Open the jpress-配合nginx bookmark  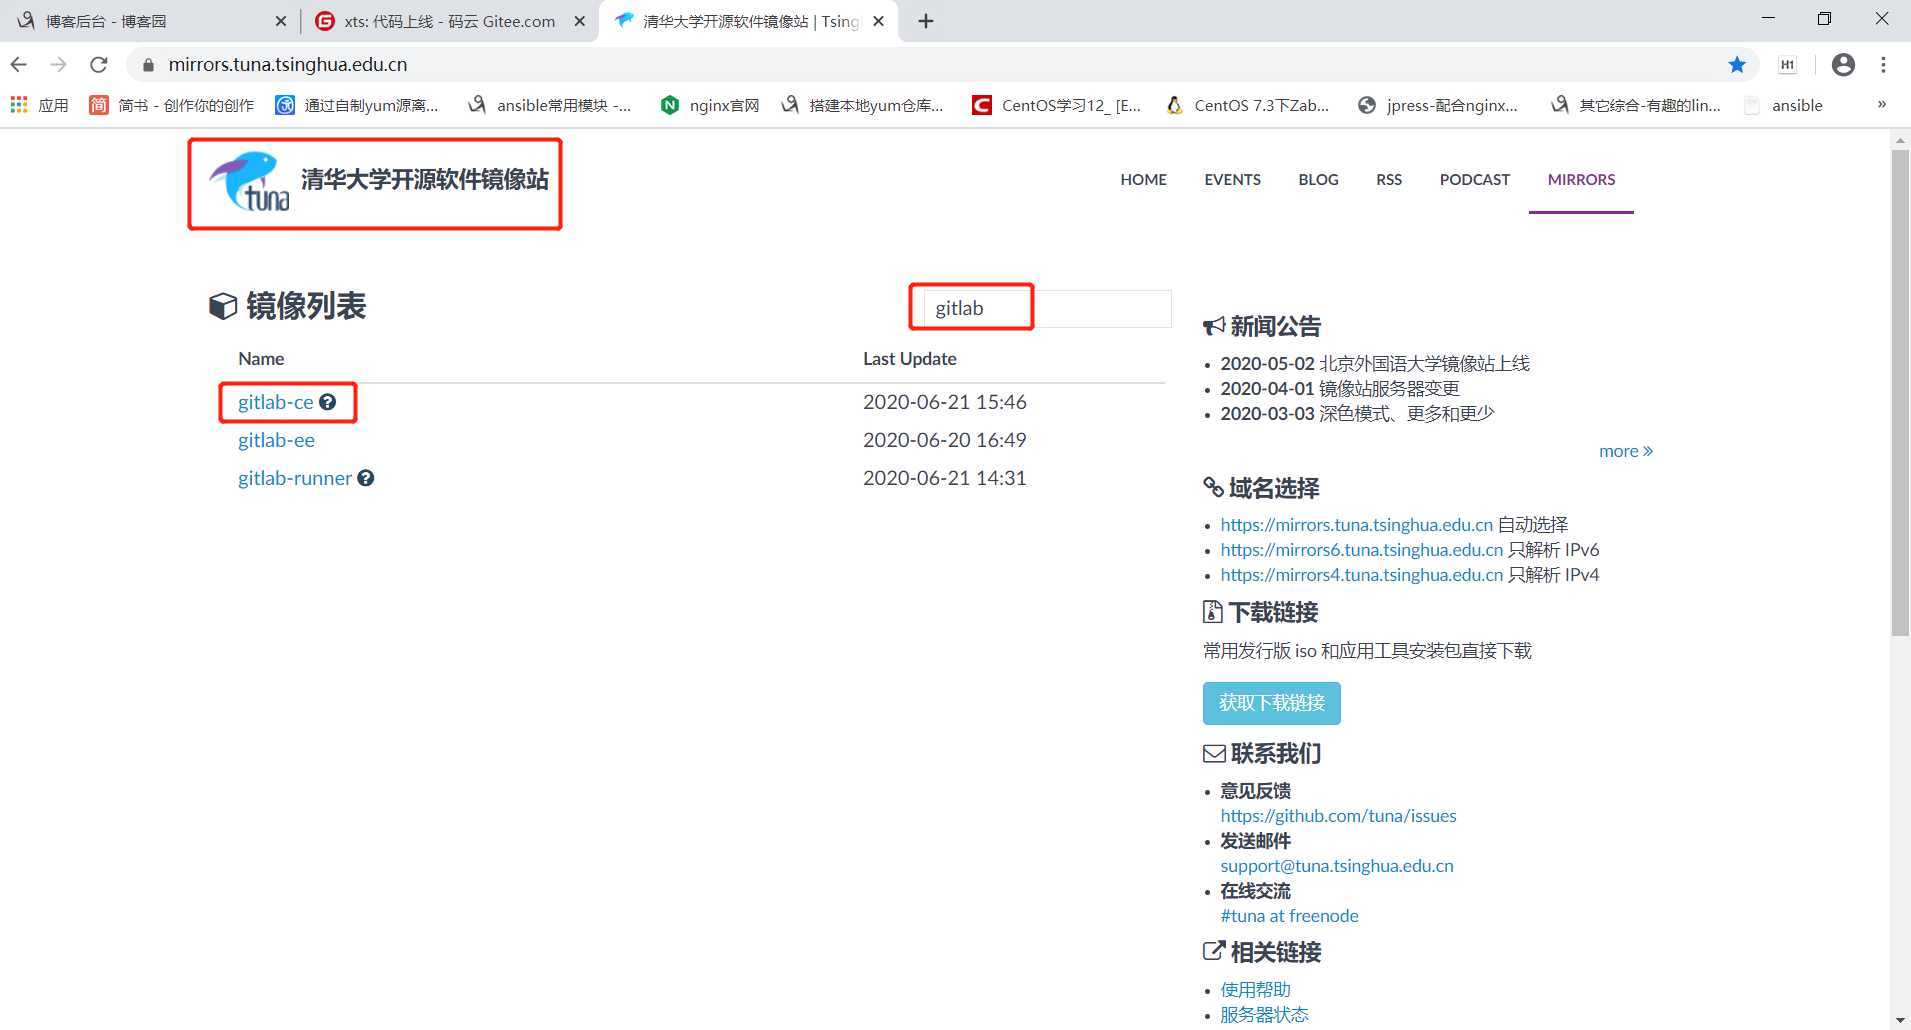pyautogui.click(x=1437, y=105)
